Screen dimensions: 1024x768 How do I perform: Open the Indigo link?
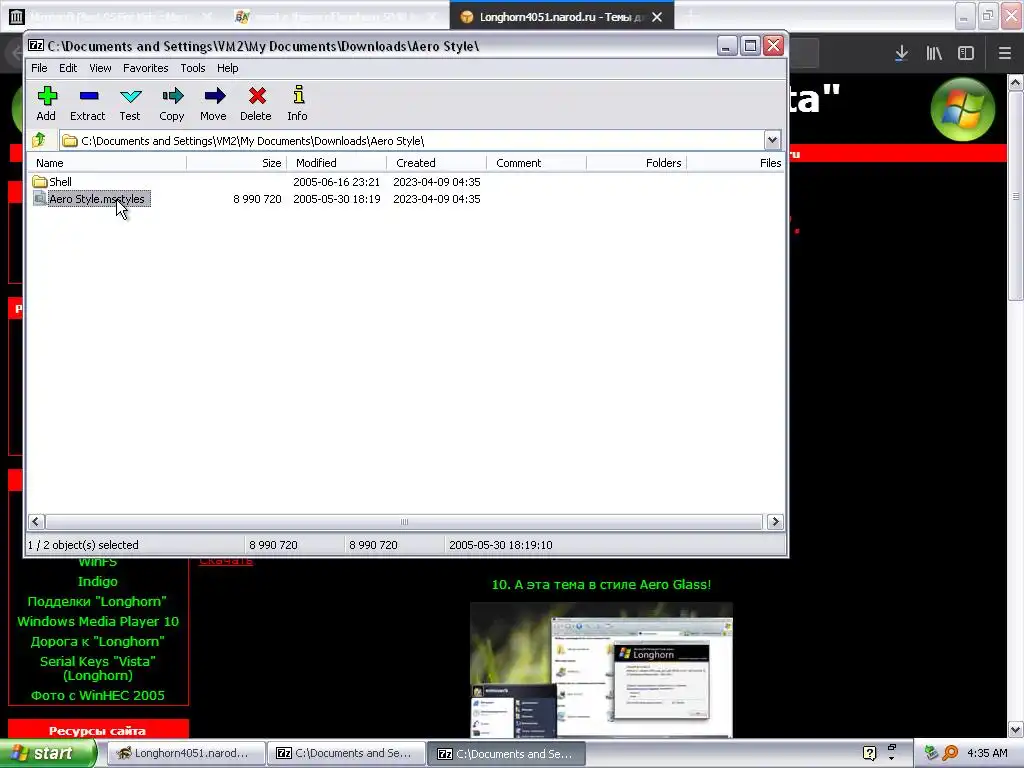(98, 581)
